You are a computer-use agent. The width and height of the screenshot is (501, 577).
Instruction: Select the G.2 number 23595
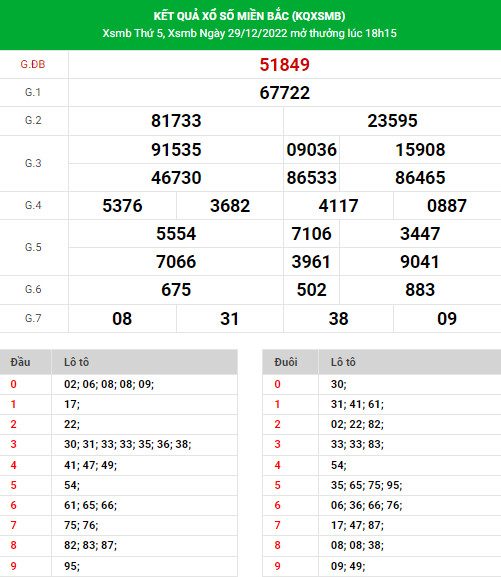[392, 121]
